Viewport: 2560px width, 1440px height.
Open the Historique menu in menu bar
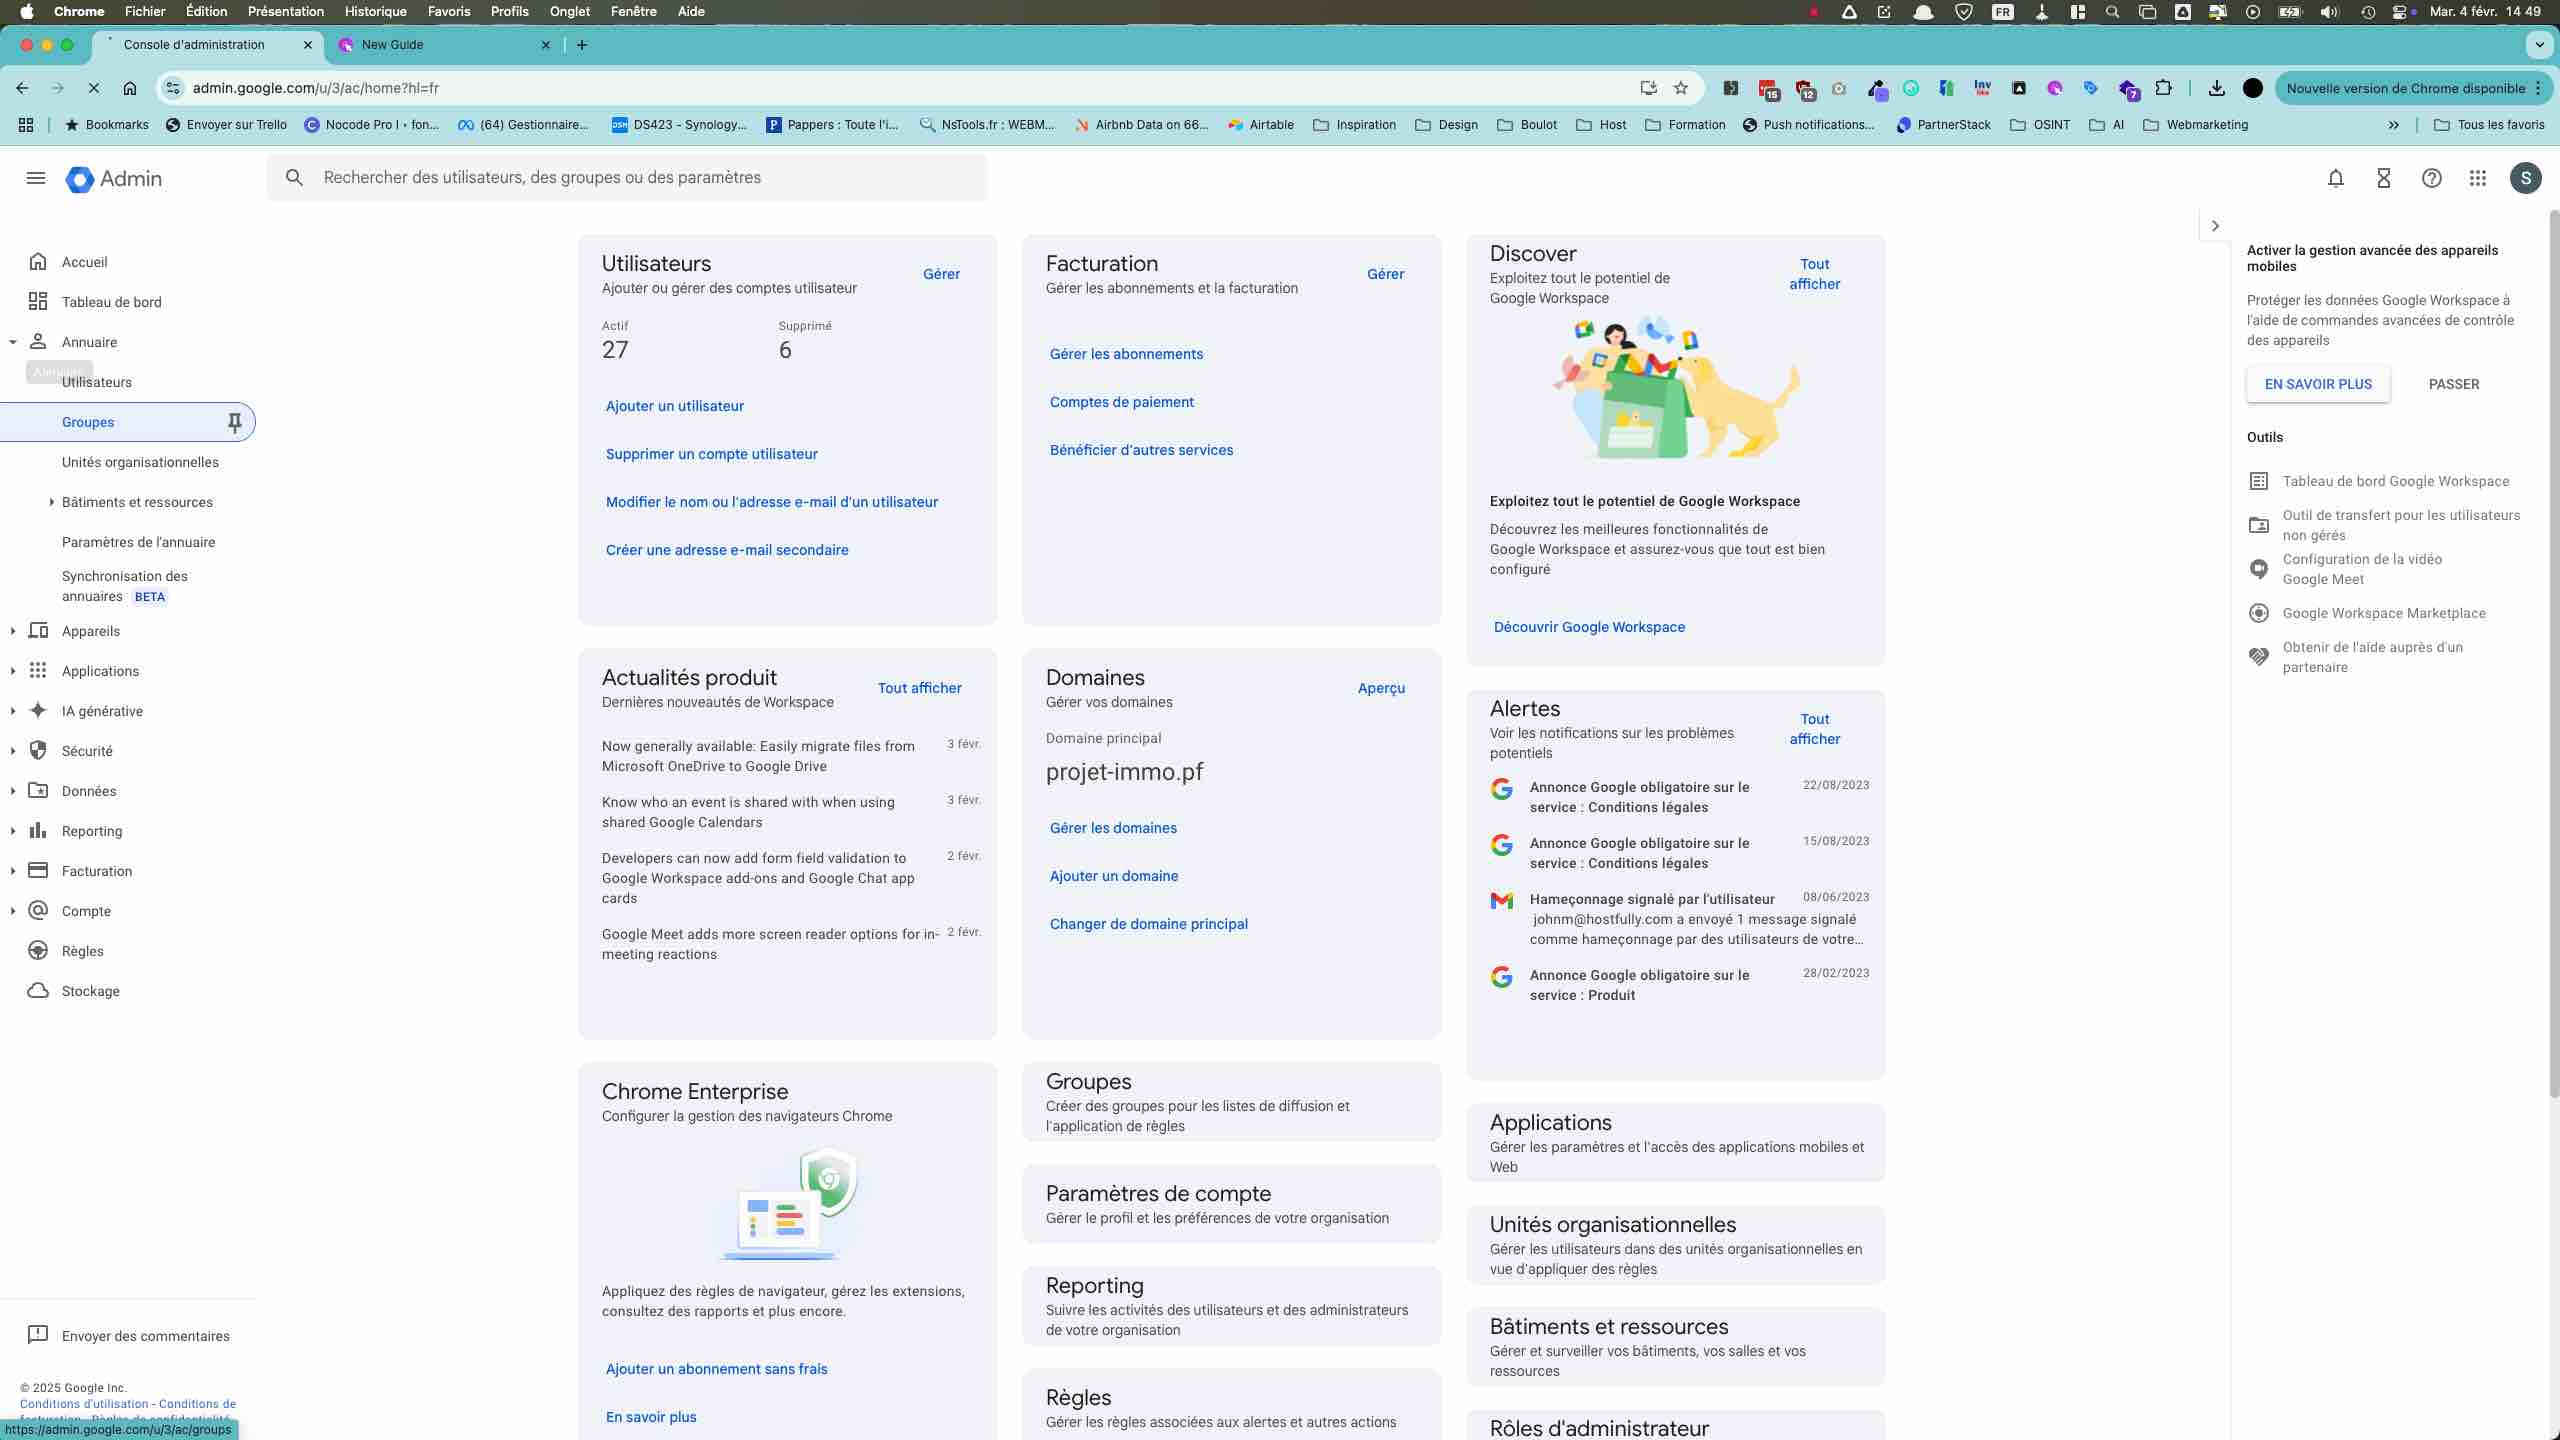375,11
